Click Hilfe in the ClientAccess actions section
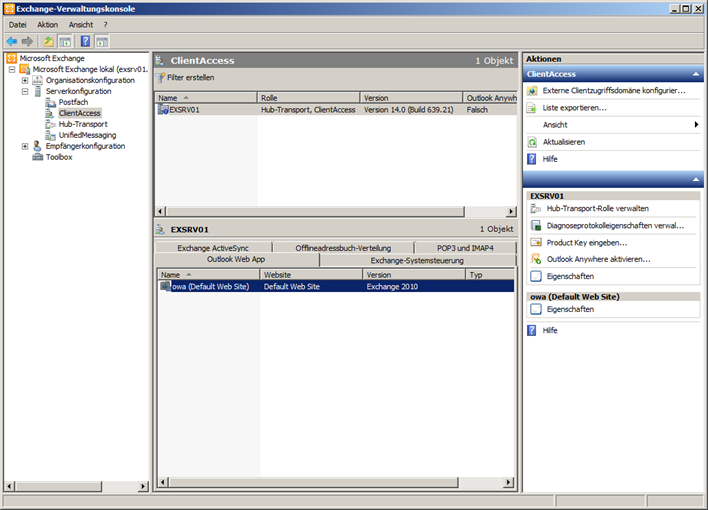Screen dimensions: 708x510 click(550, 159)
